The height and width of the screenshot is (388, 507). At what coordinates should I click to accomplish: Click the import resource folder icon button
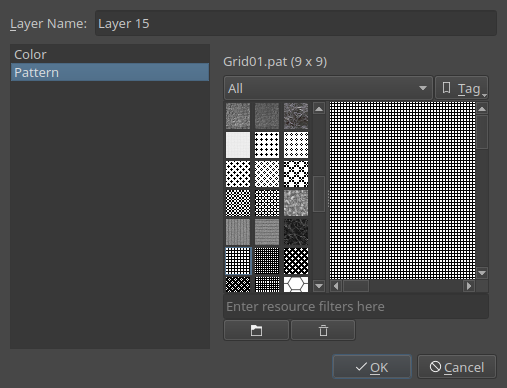pyautogui.click(x=256, y=330)
